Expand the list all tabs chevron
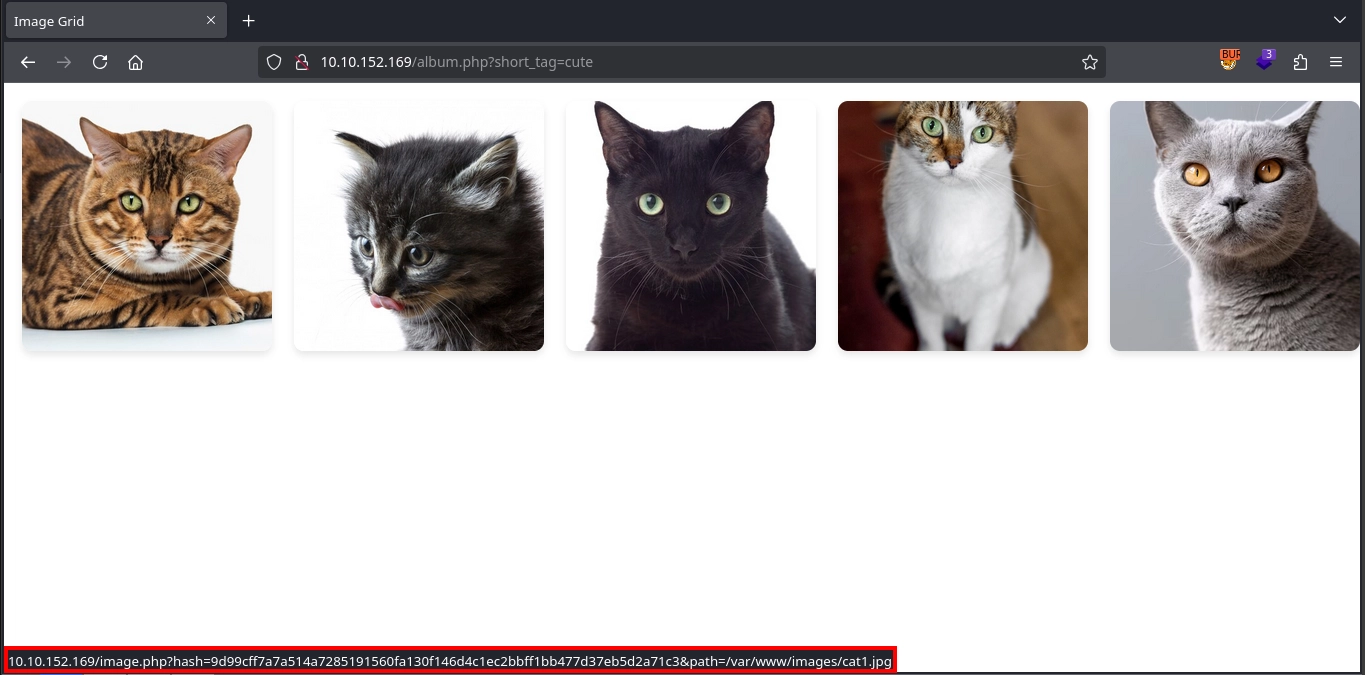 tap(1340, 21)
